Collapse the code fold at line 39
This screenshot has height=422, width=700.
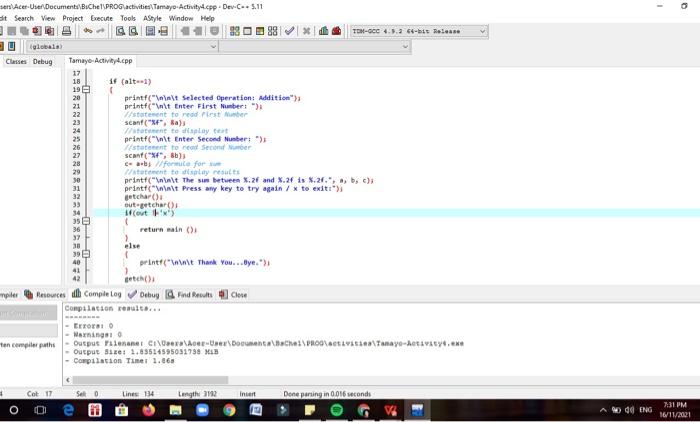click(x=86, y=254)
